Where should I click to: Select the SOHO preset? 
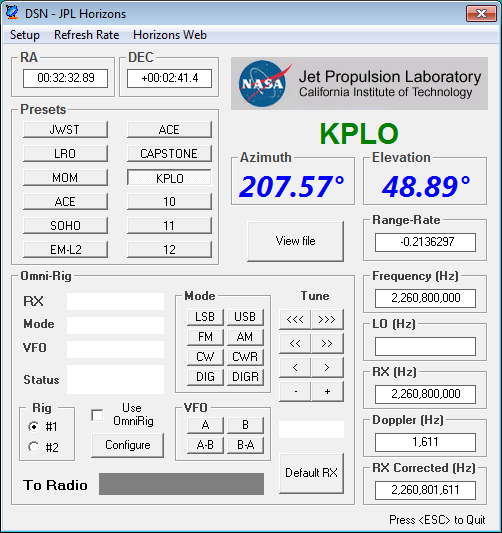coord(65,226)
